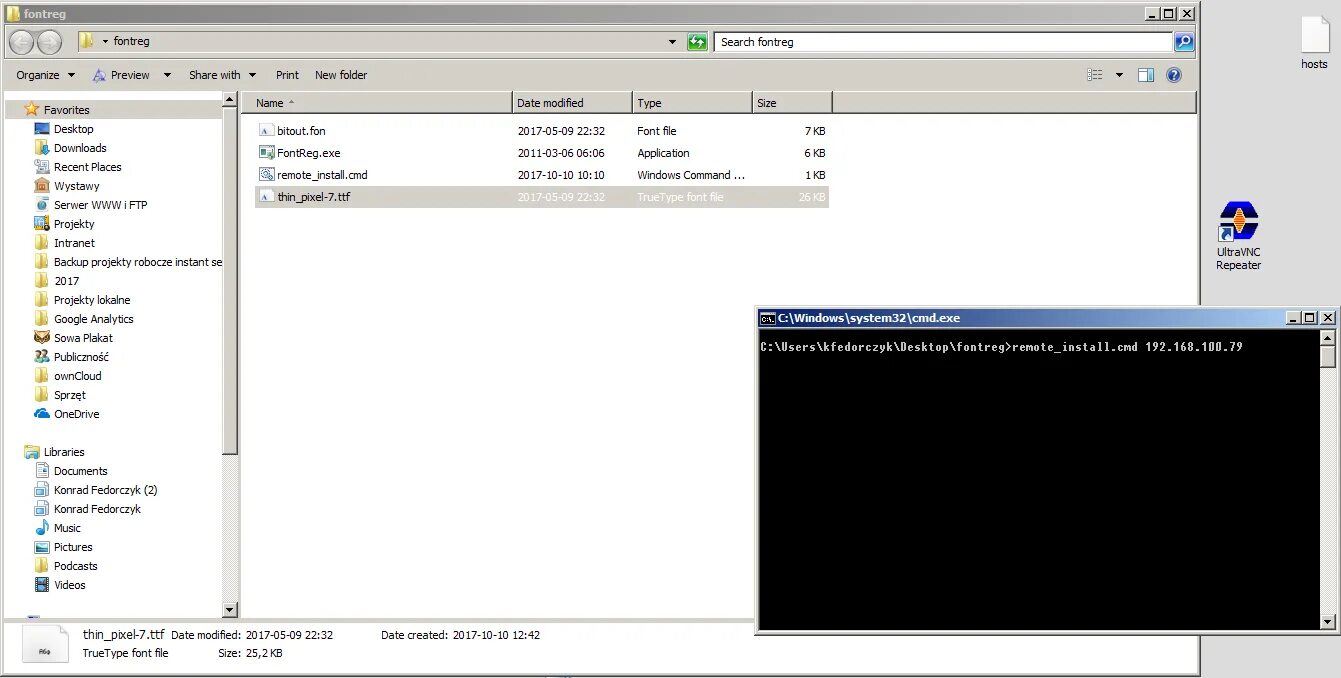
Task: Click the Change your view icon
Action: pyautogui.click(x=1095, y=75)
